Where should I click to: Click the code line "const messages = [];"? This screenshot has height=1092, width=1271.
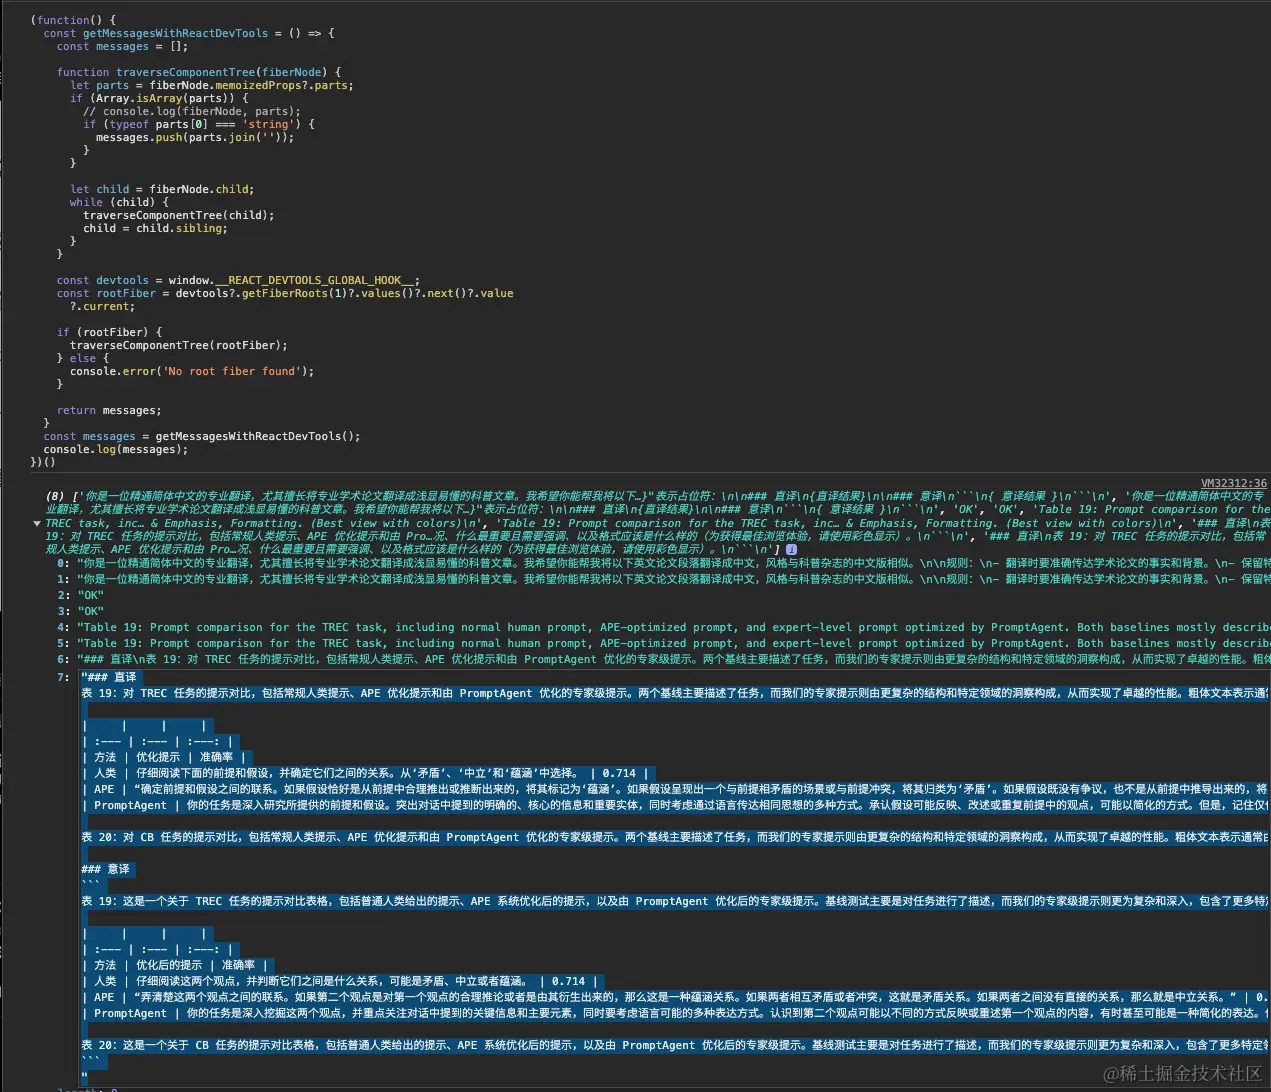[122, 46]
